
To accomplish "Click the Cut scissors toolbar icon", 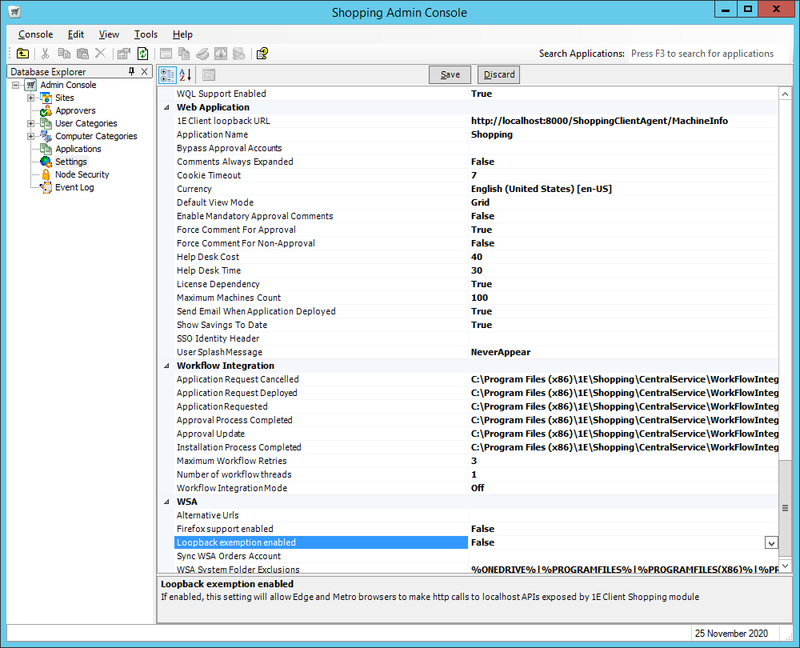I will (45, 54).
